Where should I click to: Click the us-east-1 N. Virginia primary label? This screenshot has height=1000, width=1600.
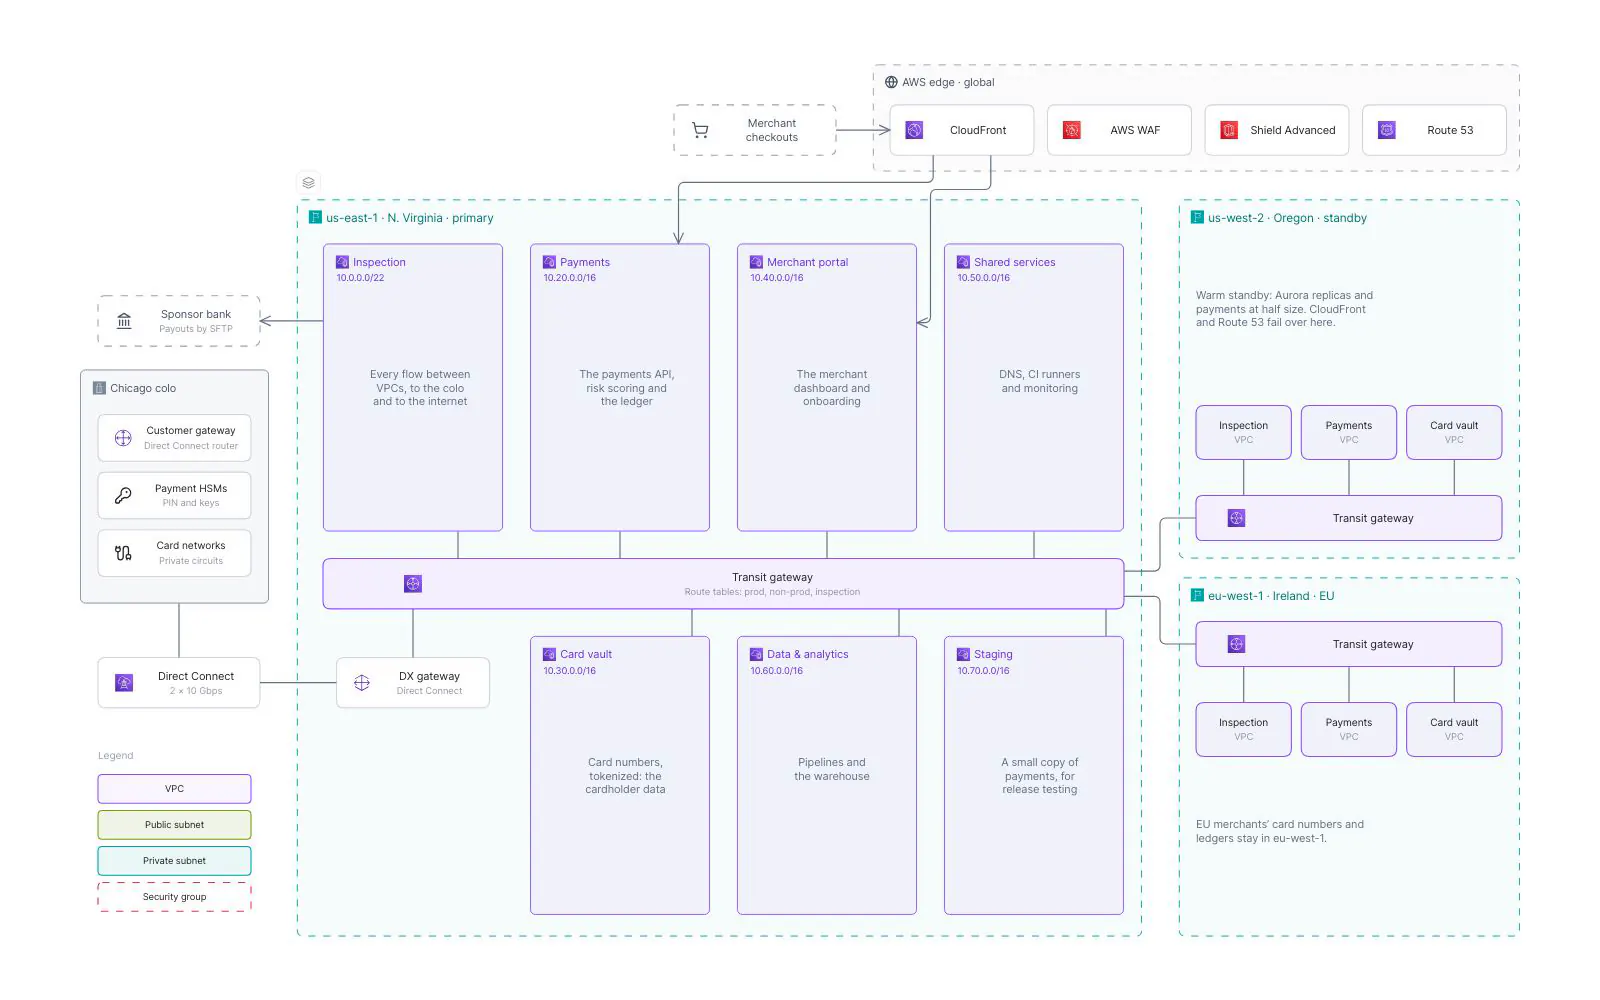click(409, 218)
